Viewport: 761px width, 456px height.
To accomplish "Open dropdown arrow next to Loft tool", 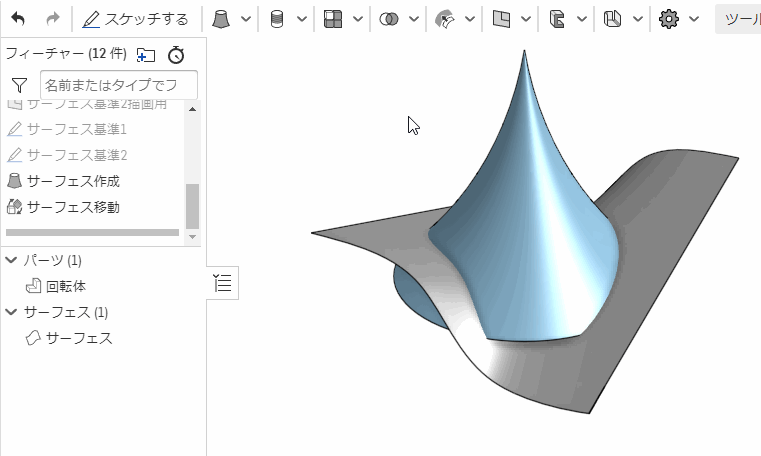I will coord(246,19).
